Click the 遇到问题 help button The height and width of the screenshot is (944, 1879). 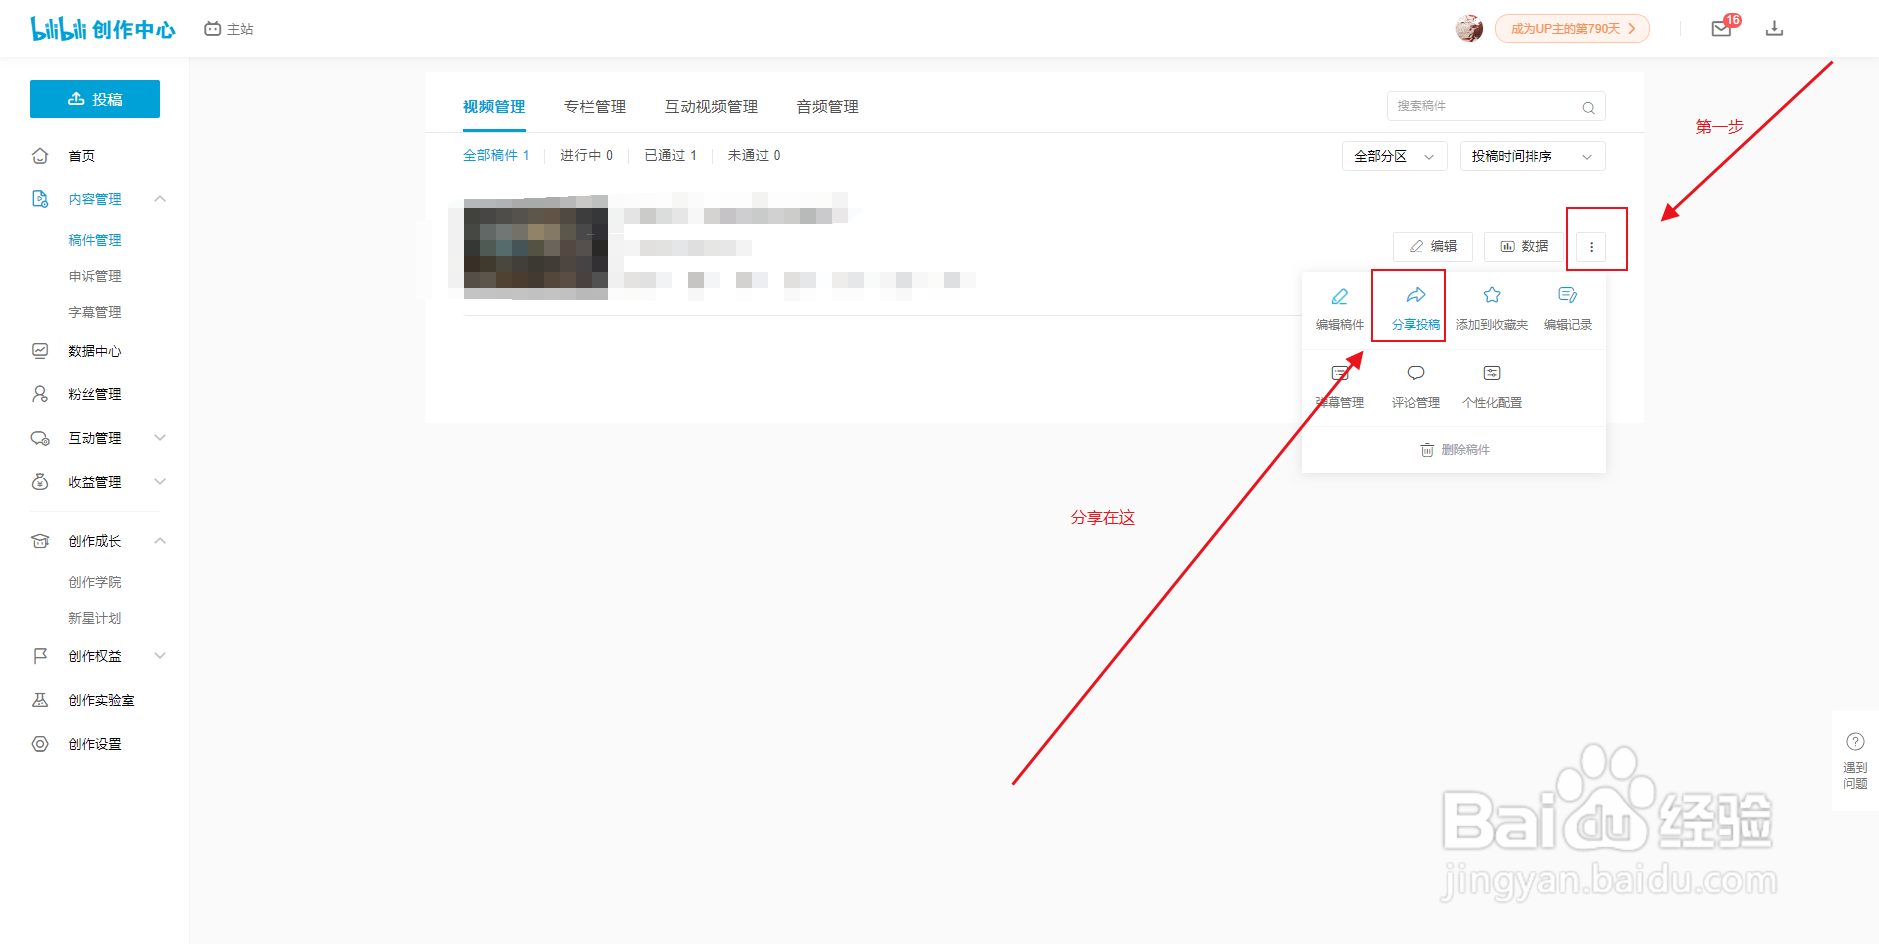tap(1855, 761)
